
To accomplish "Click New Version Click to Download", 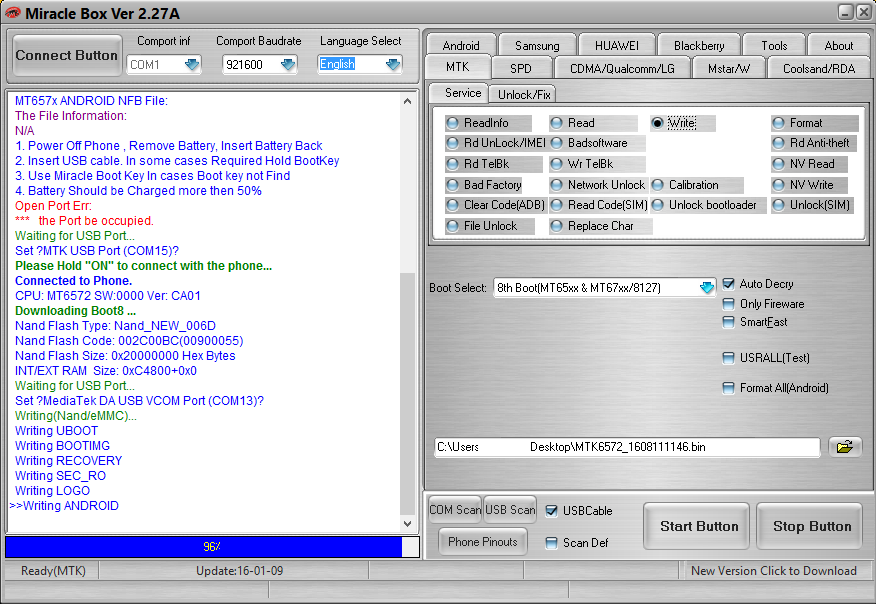I will [x=774, y=570].
